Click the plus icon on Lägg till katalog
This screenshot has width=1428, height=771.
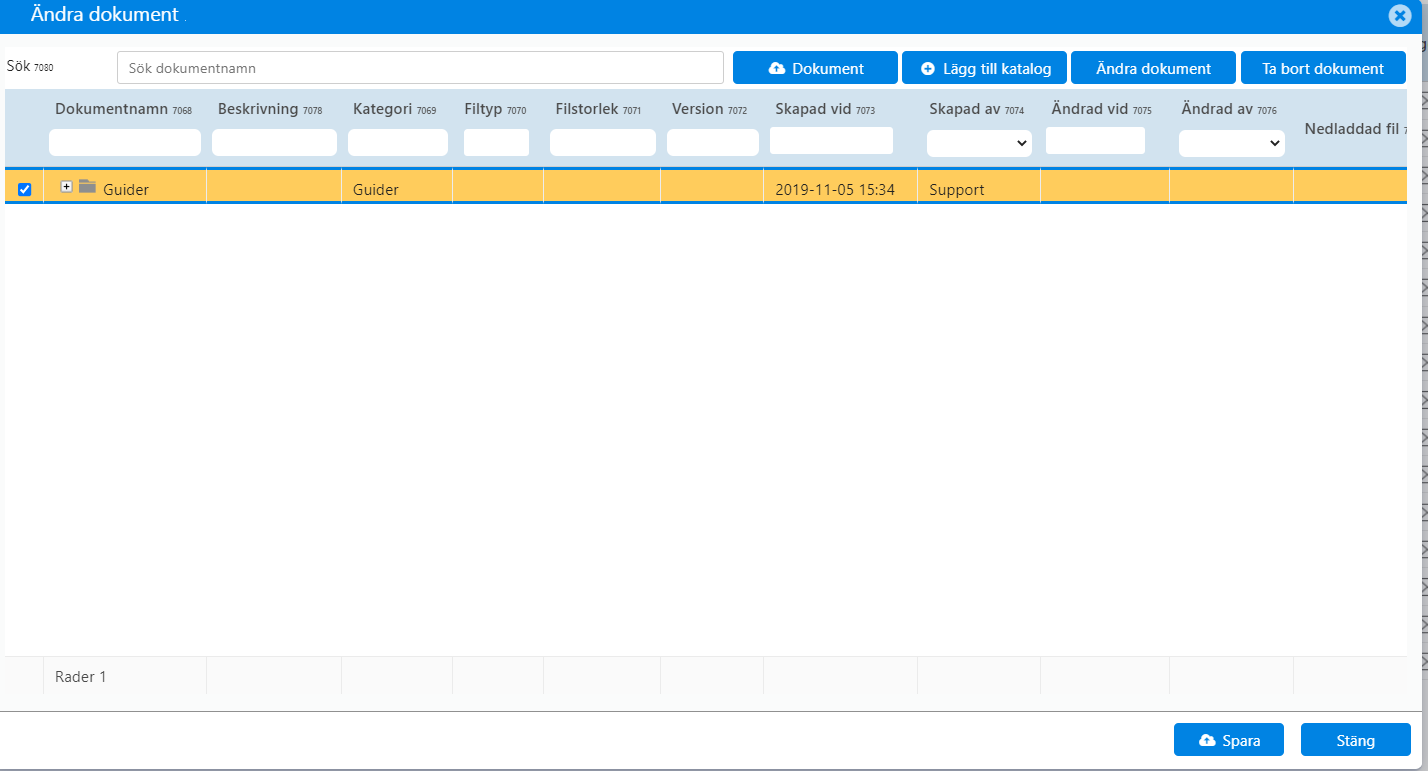(928, 68)
